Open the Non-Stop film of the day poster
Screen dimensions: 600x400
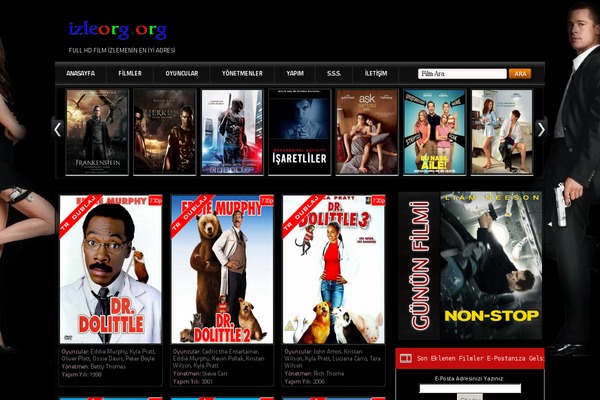click(x=491, y=265)
